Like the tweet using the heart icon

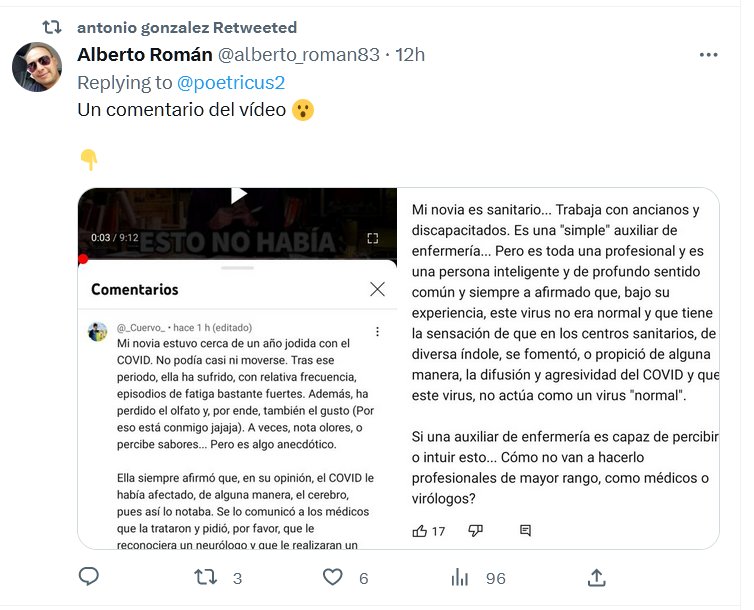[332, 577]
